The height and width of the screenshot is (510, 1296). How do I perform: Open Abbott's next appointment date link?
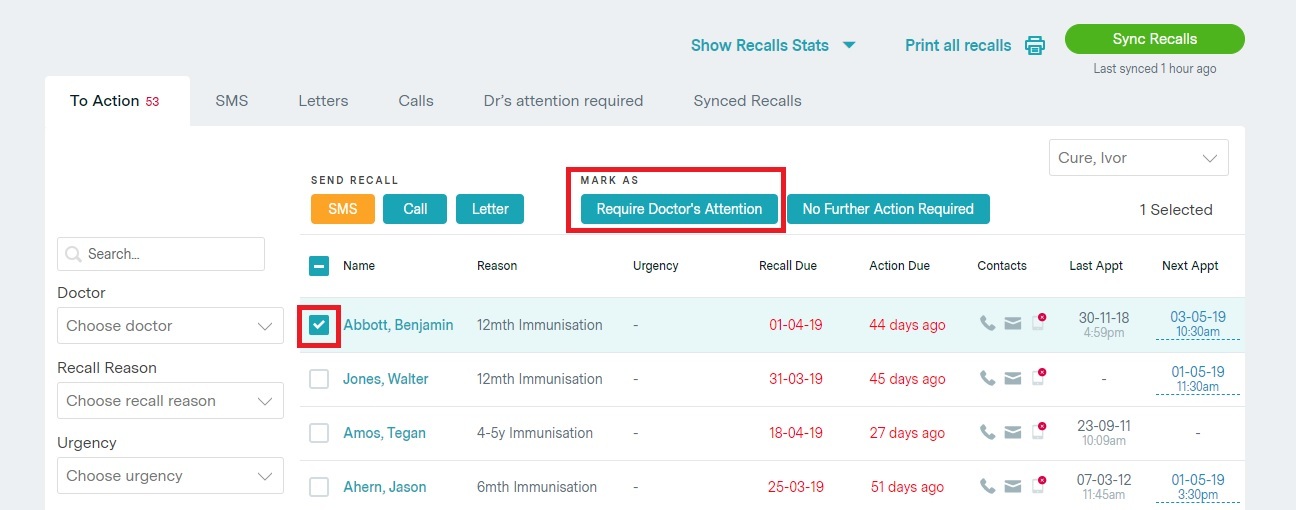pyautogui.click(x=1197, y=317)
